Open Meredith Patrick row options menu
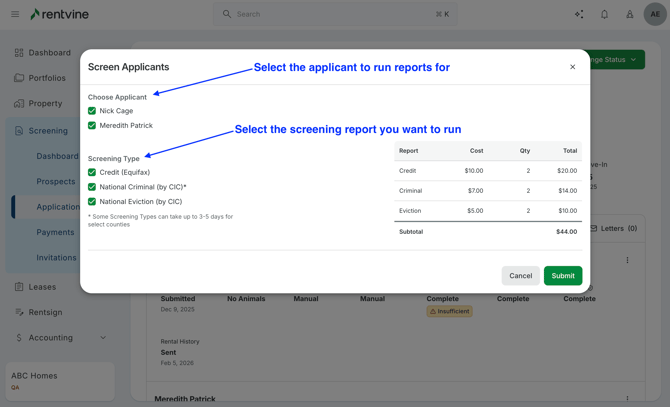Viewport: 670px width, 407px height. point(627,398)
